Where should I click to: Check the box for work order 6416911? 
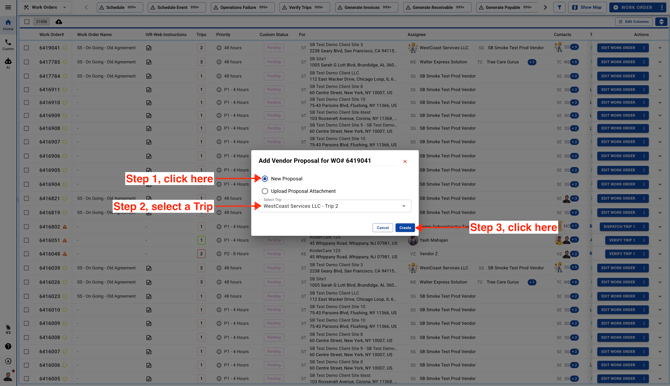[x=26, y=90]
